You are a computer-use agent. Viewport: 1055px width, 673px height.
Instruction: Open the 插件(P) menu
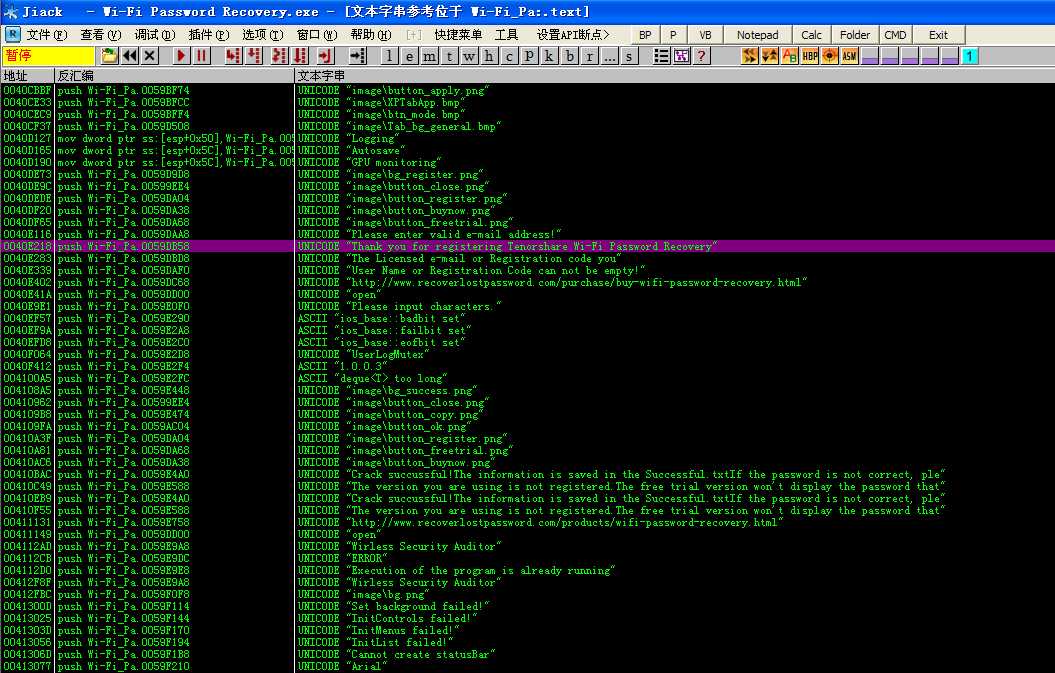(209, 34)
